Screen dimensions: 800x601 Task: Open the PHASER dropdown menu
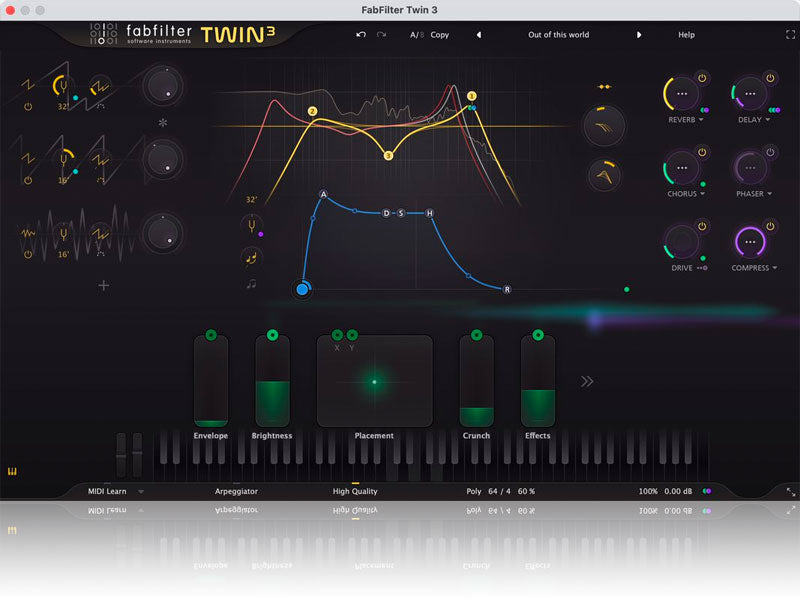754,194
